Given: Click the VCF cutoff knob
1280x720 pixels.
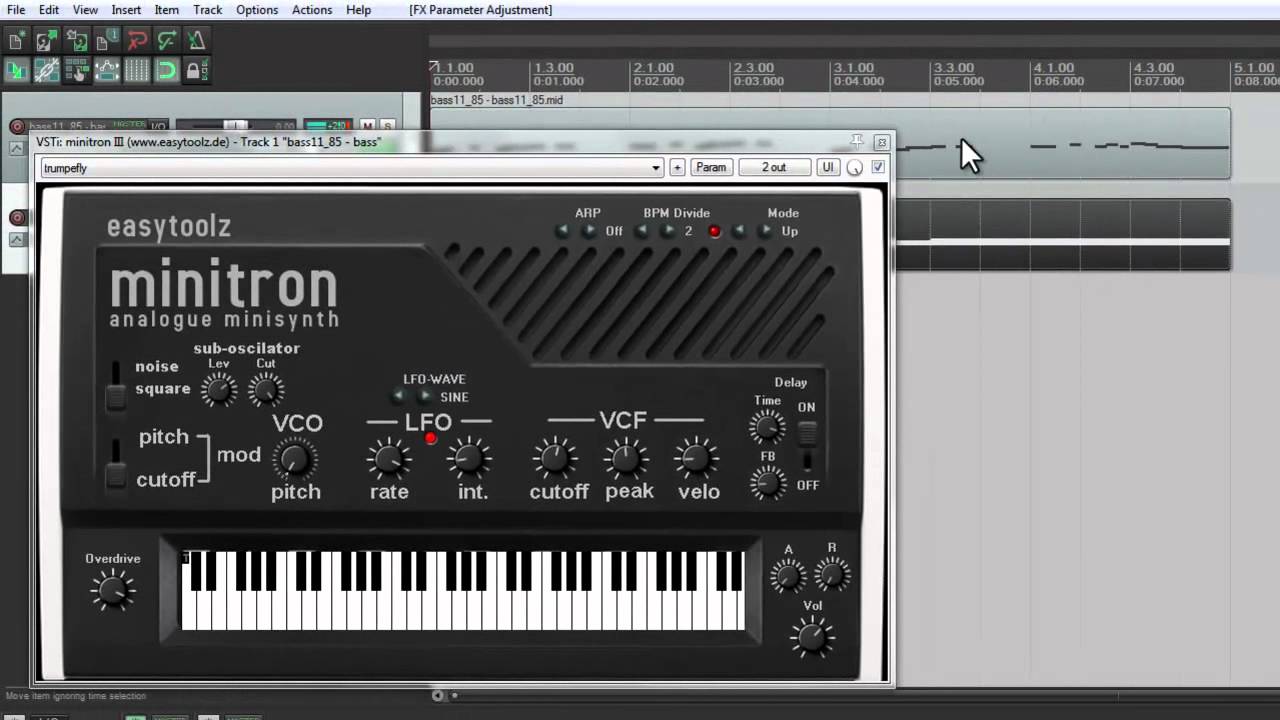Looking at the screenshot, I should (555, 459).
